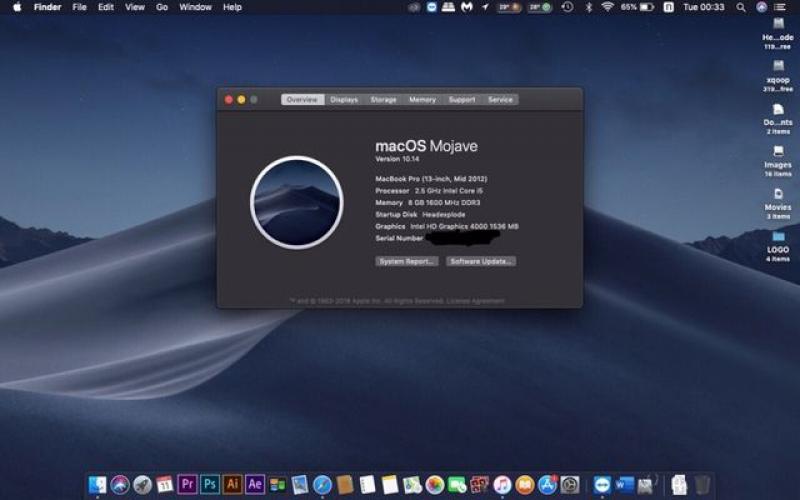800x500 pixels.
Task: Open the Spotlight search magnifier icon
Action: 741,7
